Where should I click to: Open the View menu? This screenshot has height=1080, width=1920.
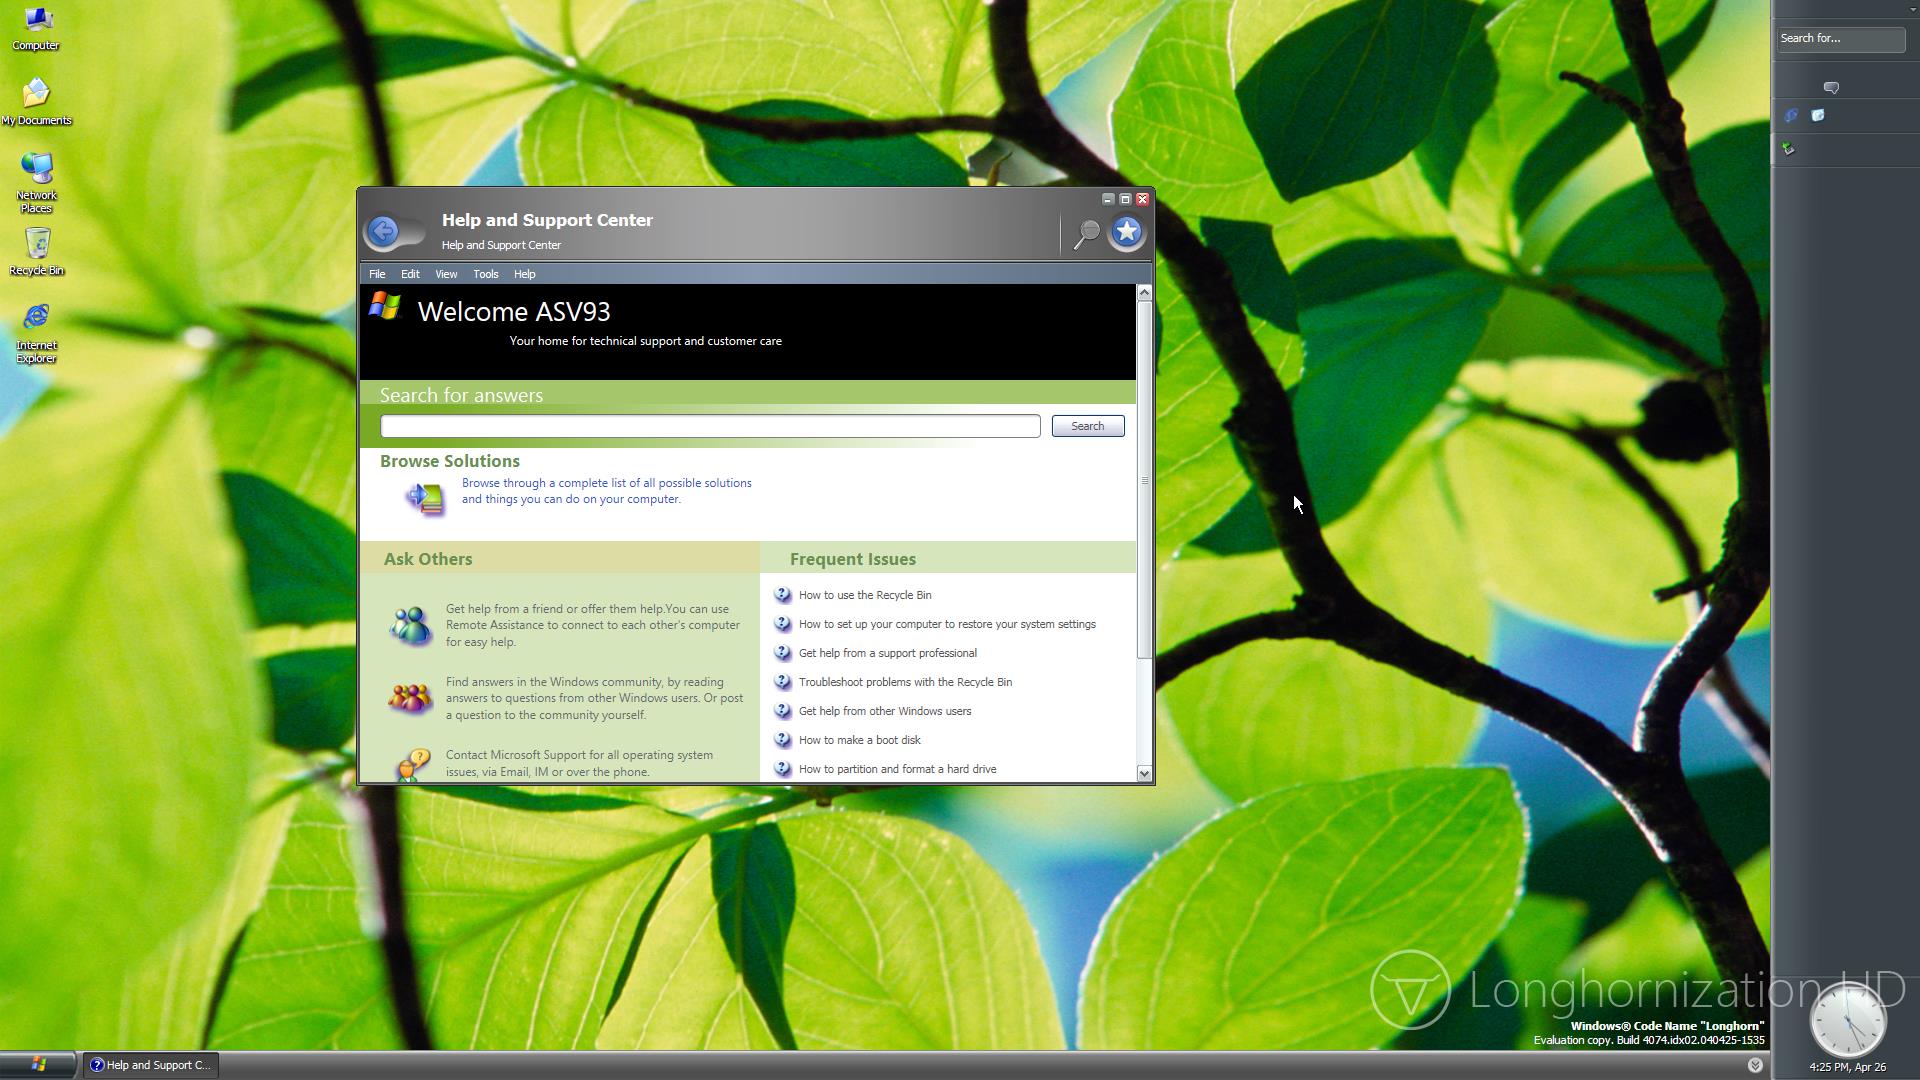pos(446,274)
